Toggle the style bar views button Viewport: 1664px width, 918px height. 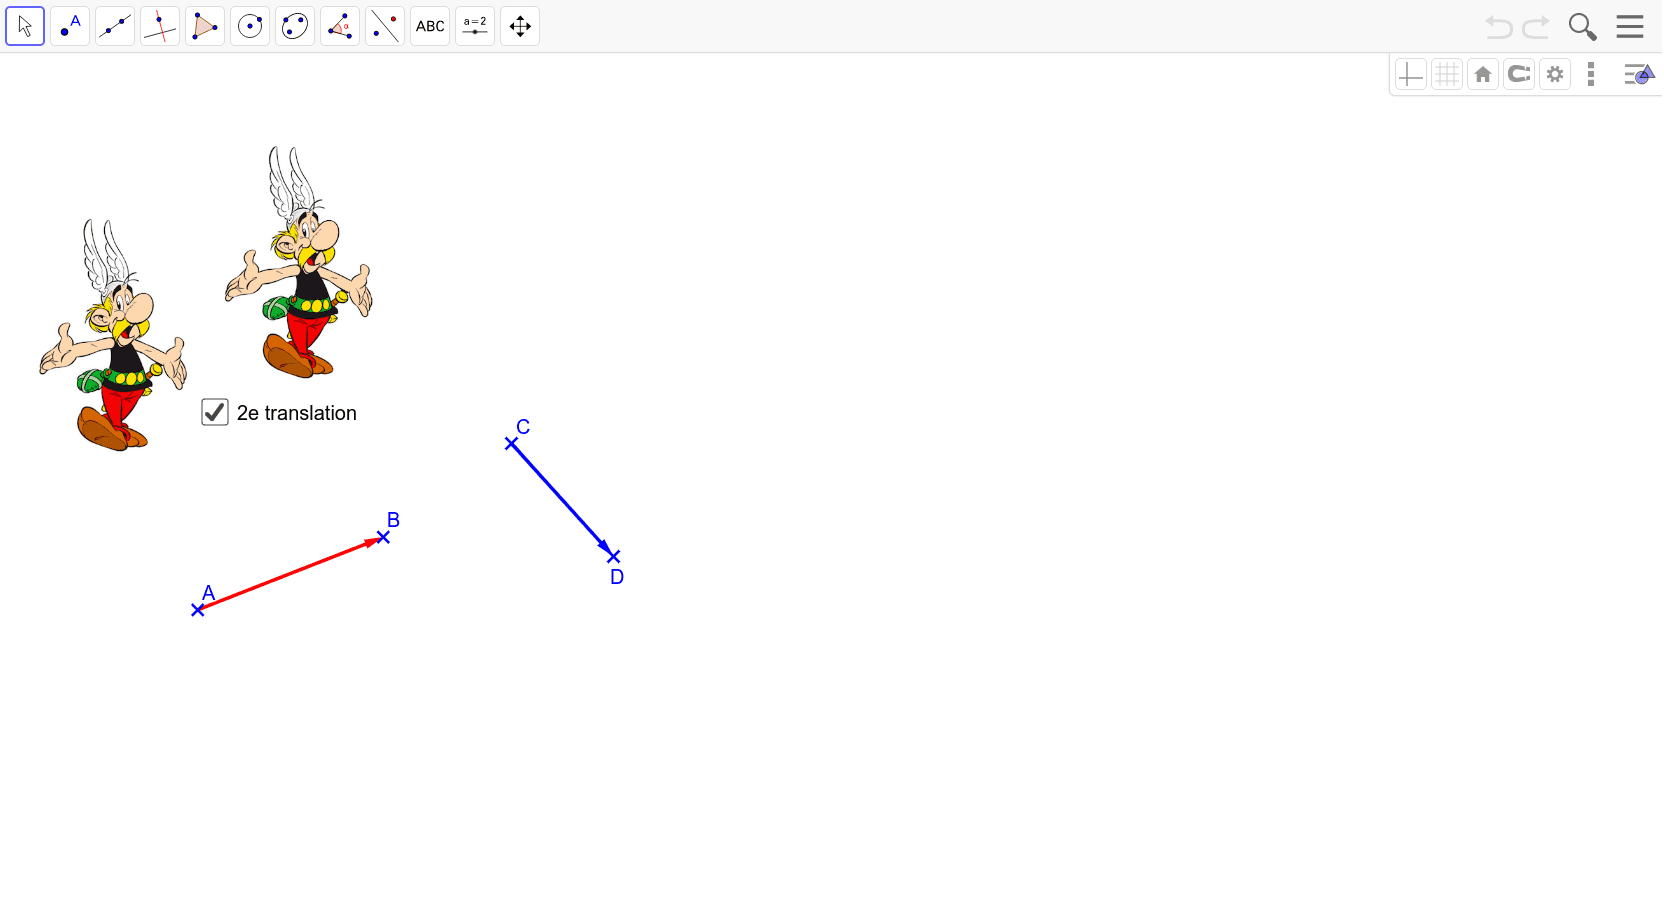1639,74
